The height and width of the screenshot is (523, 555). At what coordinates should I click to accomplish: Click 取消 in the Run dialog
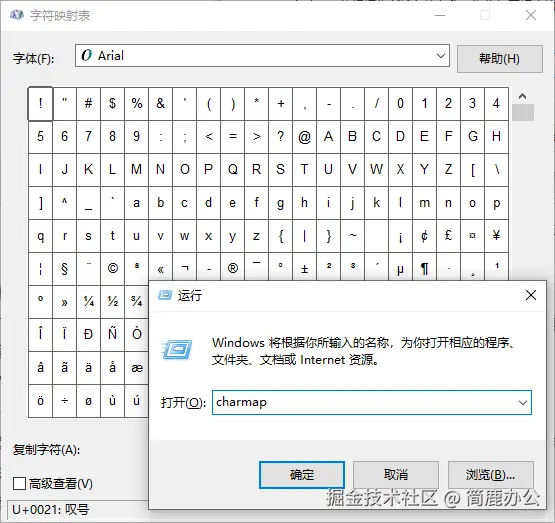click(x=396, y=475)
